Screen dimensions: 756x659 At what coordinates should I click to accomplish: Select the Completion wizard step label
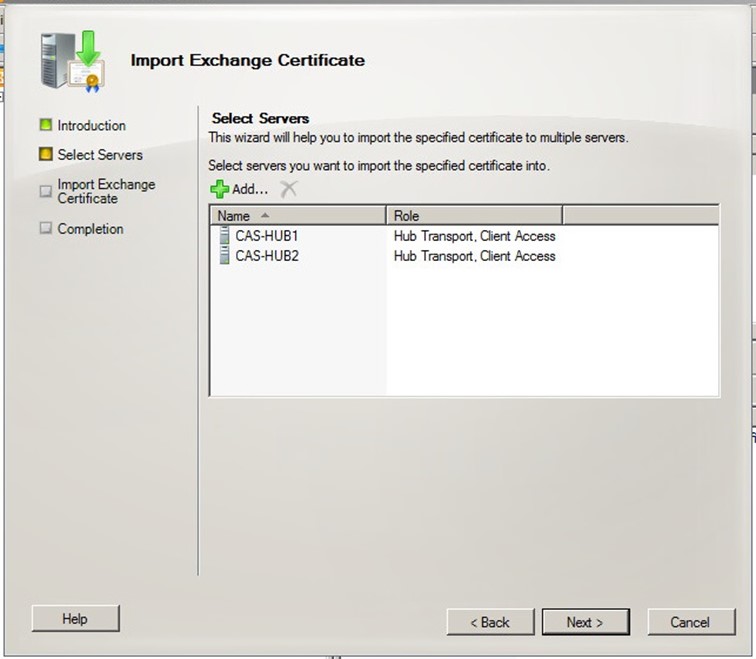(90, 229)
